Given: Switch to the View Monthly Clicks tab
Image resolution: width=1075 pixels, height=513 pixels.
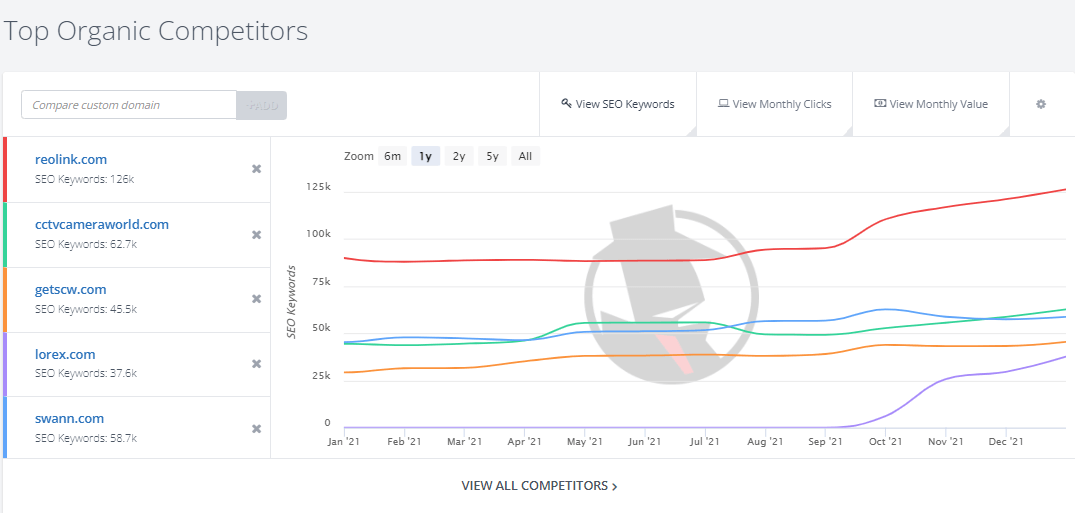Looking at the screenshot, I should click(775, 104).
